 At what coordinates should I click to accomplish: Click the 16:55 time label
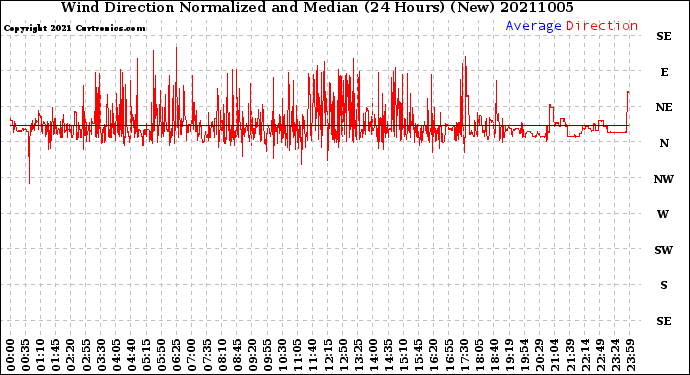[449, 355]
